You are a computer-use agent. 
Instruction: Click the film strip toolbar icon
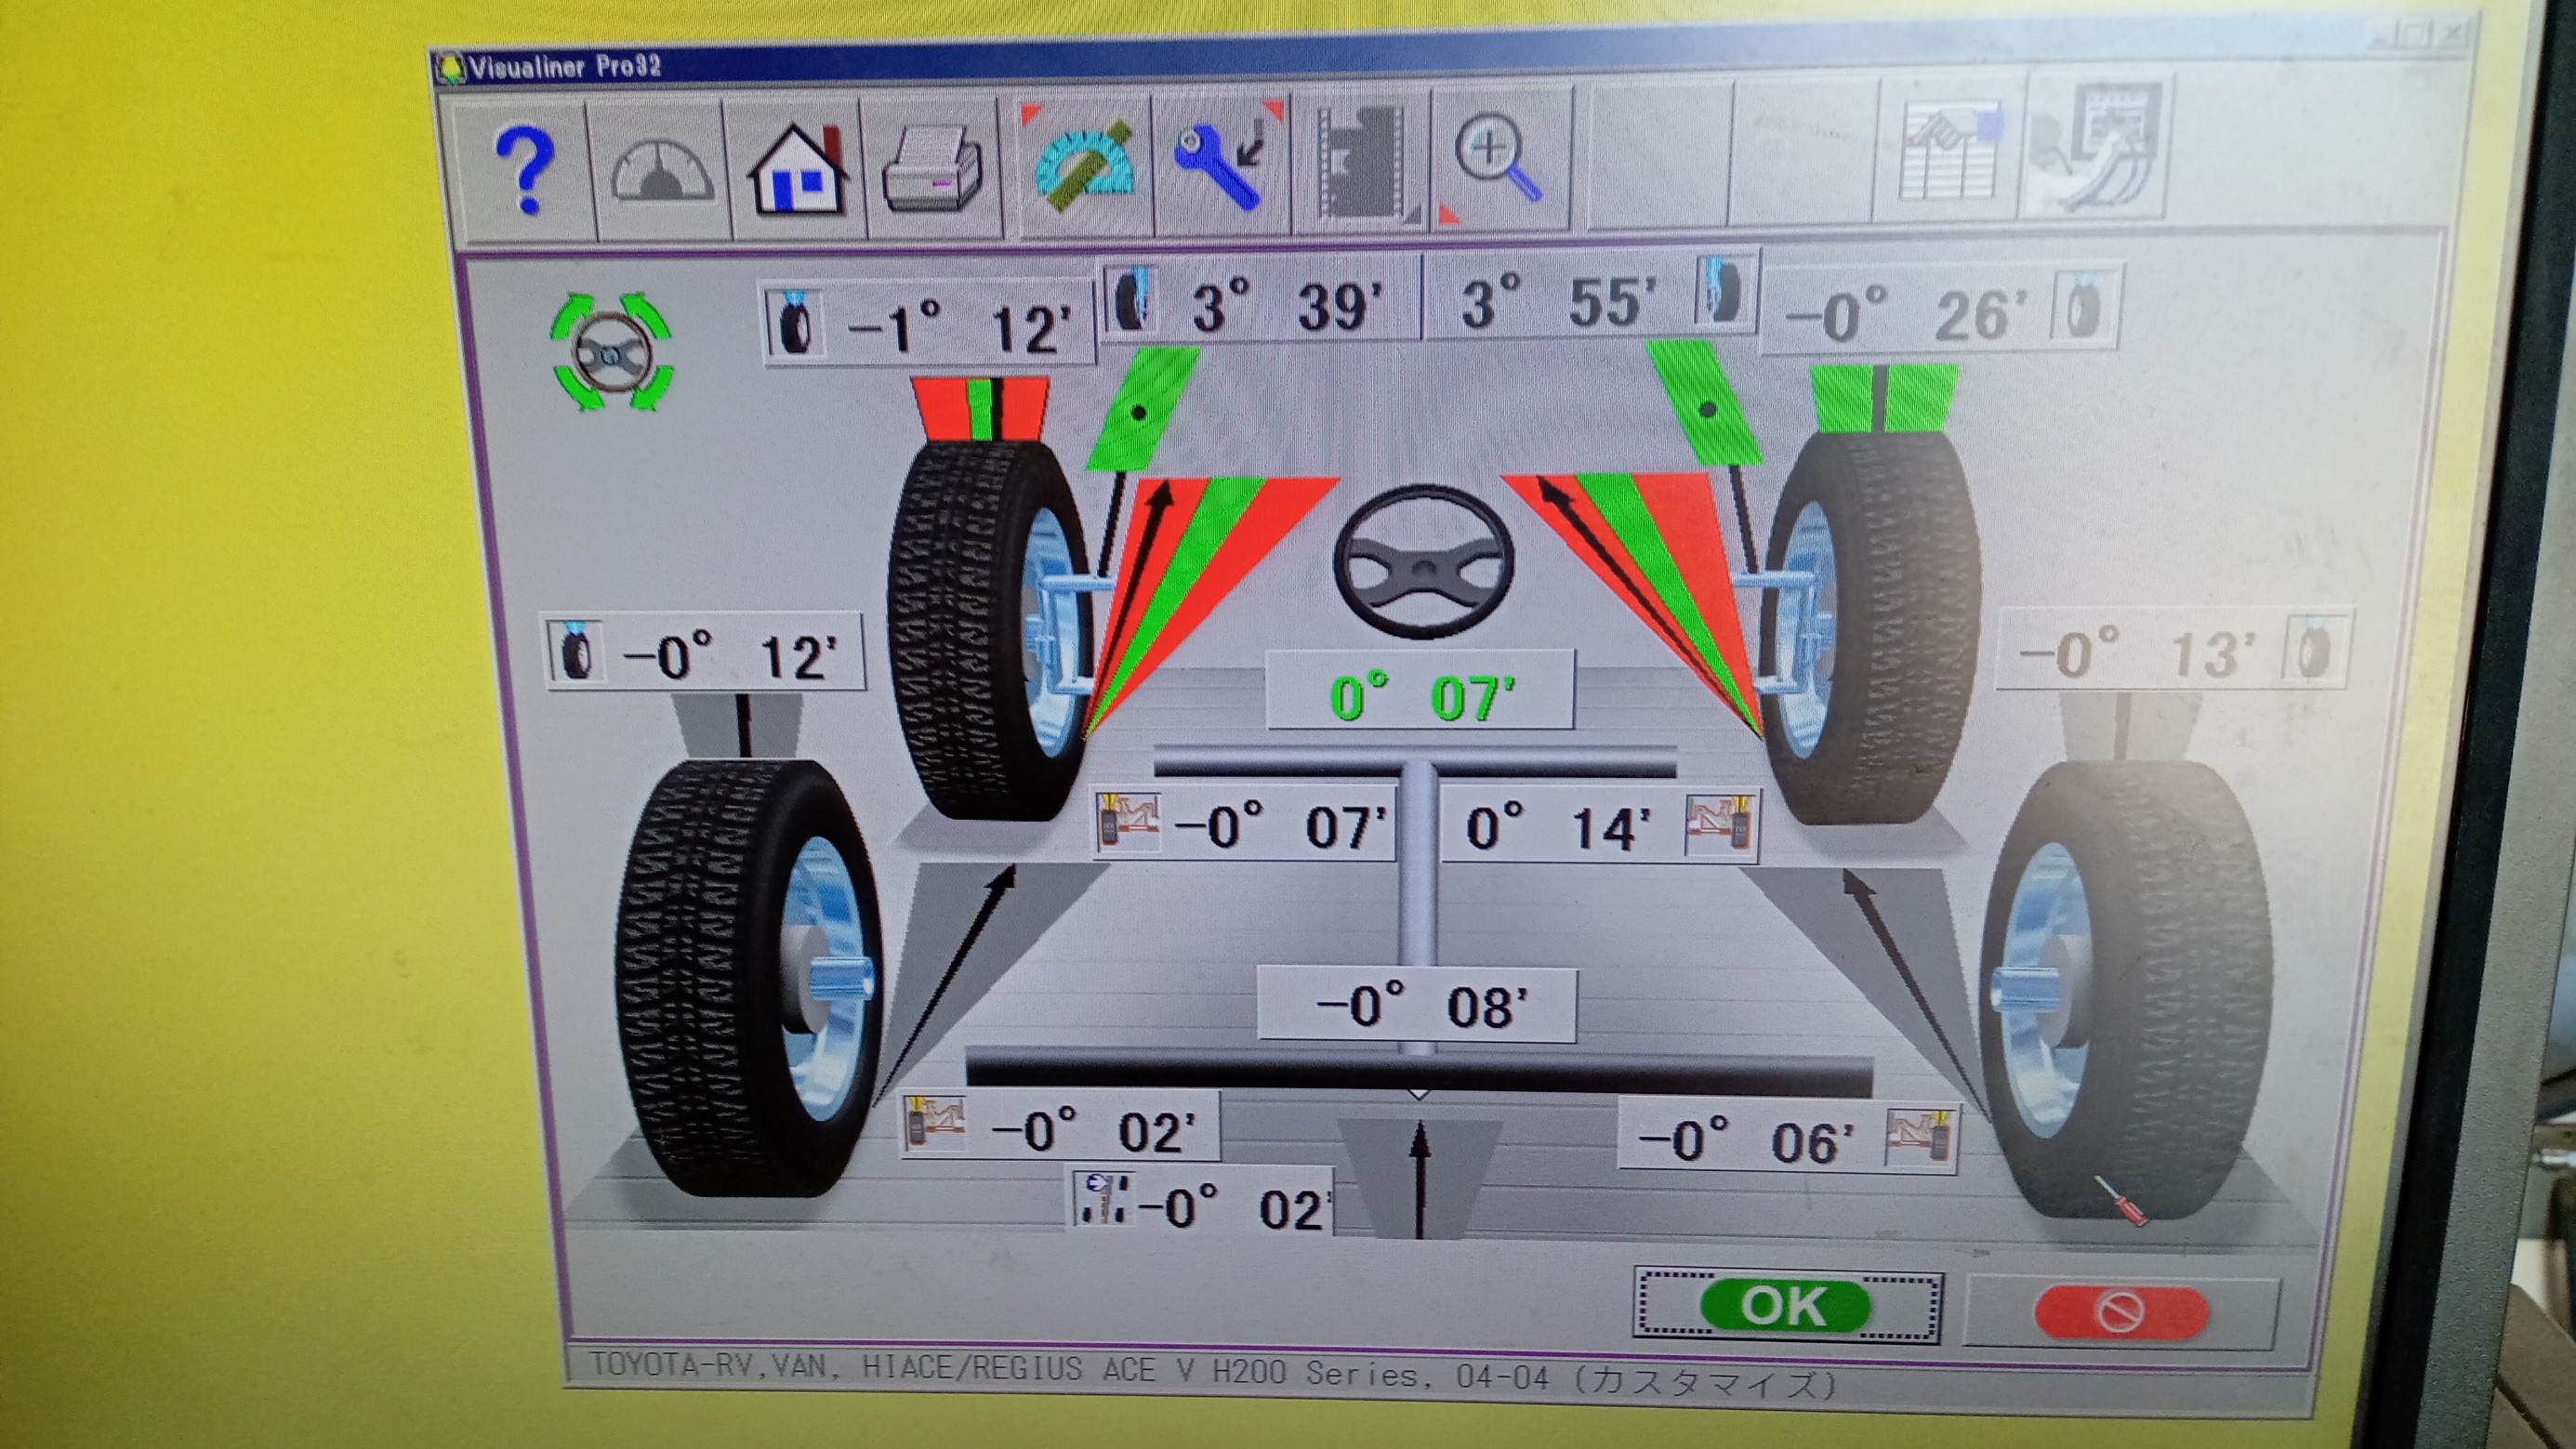click(x=1362, y=163)
